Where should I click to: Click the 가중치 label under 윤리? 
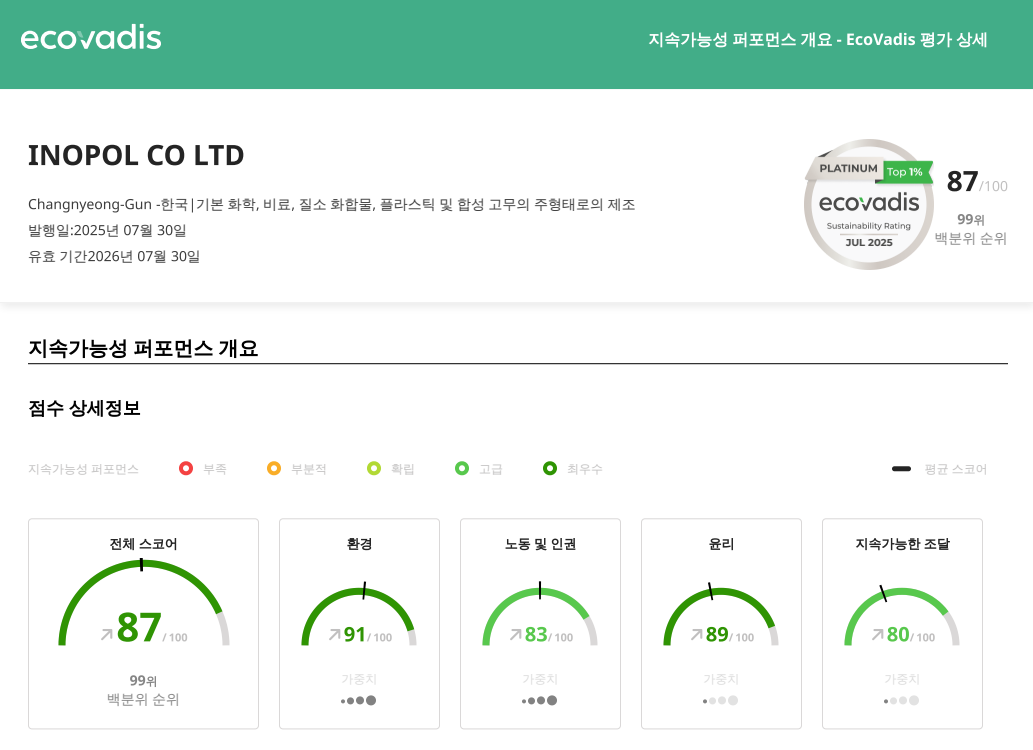point(721,679)
